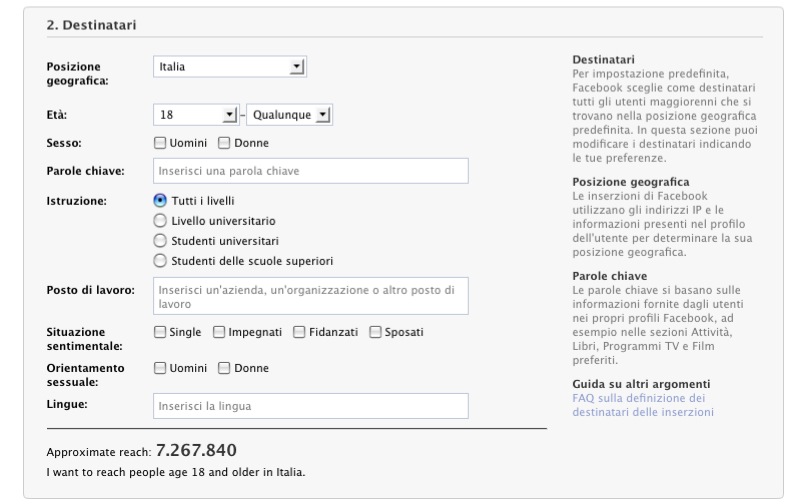Open the maximum age Qualunque dropdown

288,116
